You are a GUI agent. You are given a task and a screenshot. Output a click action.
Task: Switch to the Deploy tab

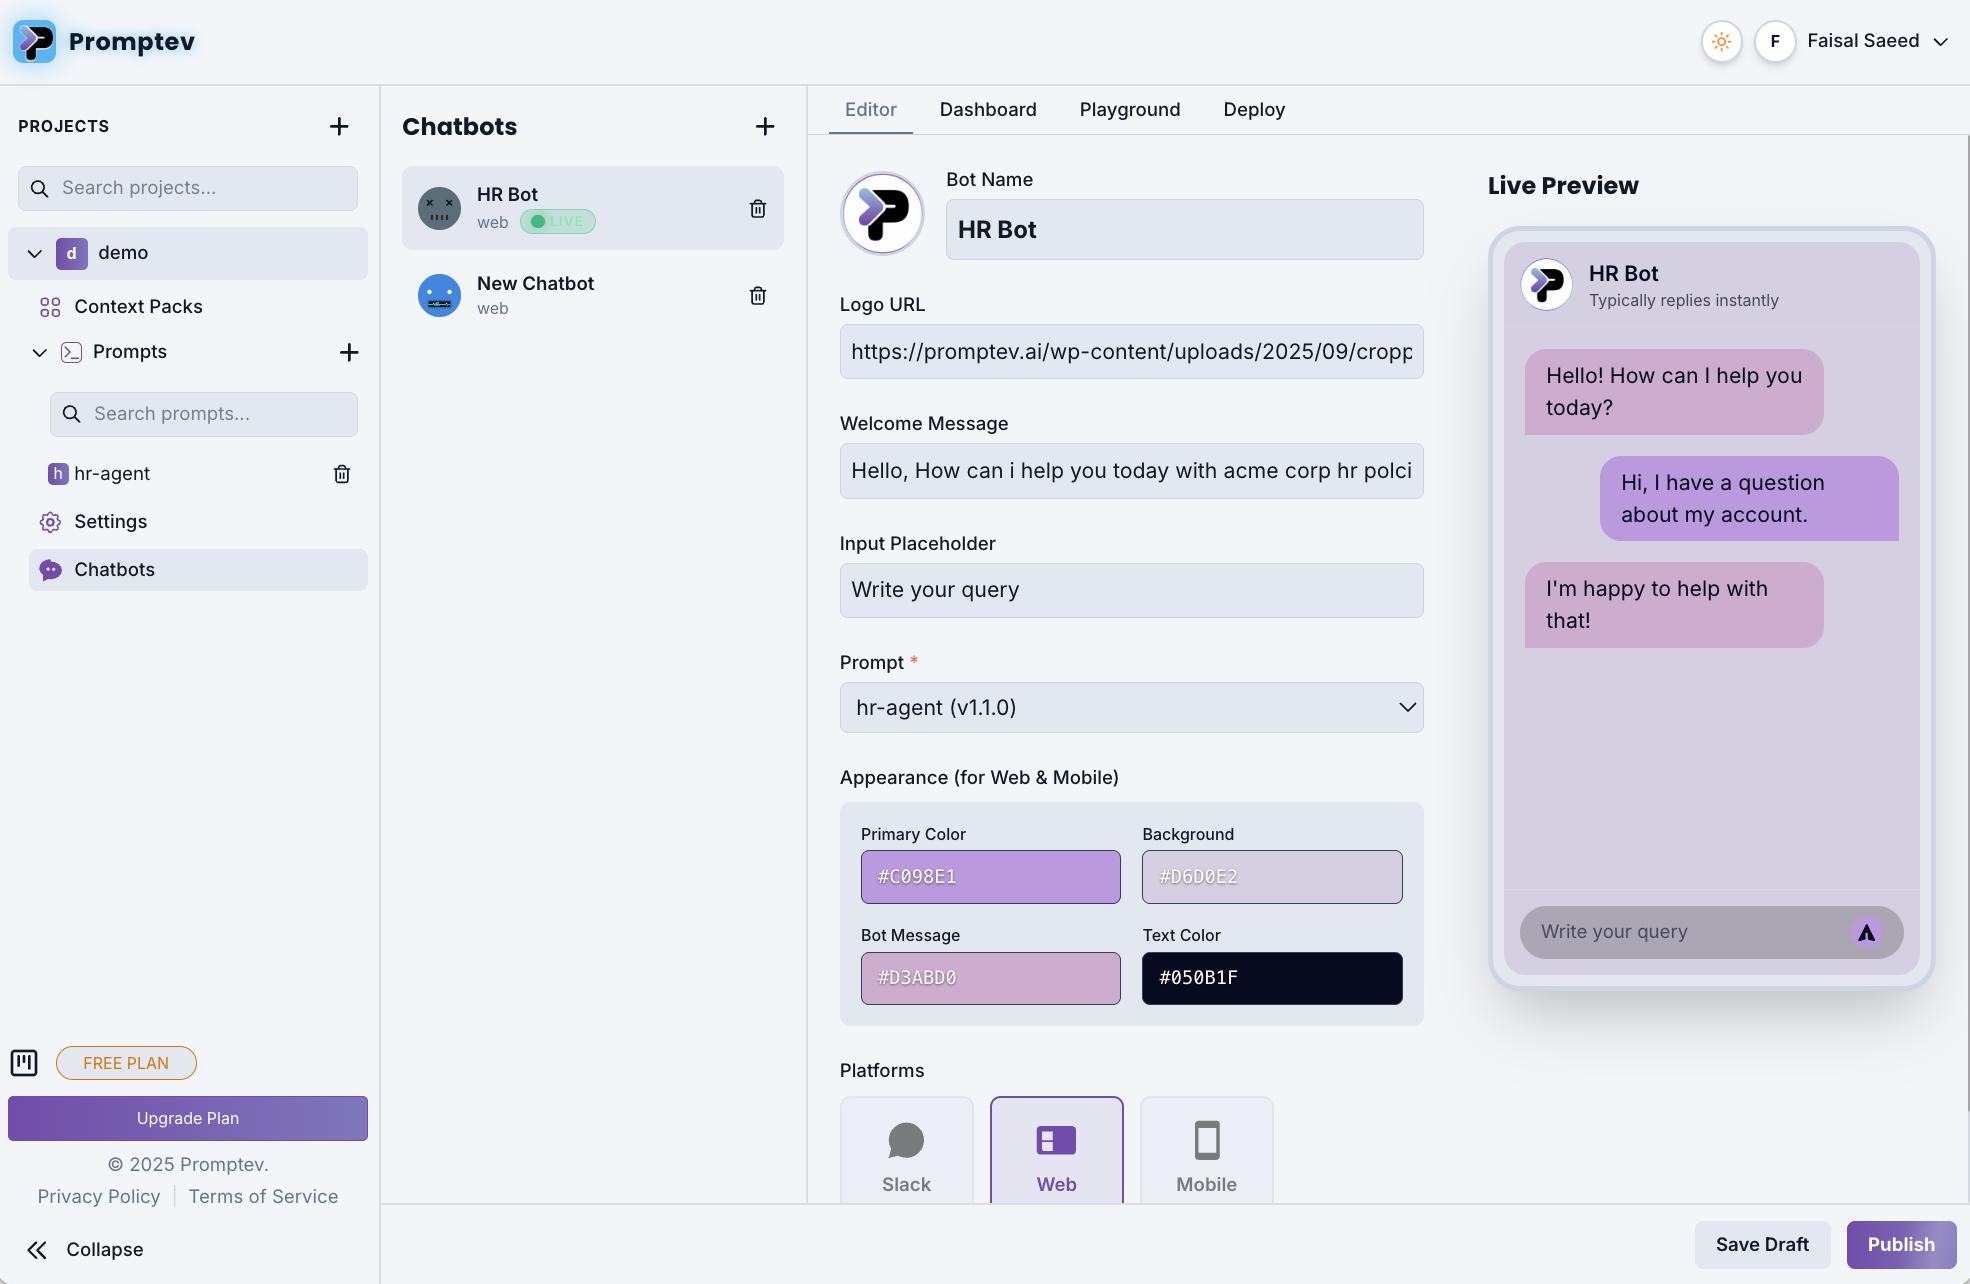(x=1253, y=110)
